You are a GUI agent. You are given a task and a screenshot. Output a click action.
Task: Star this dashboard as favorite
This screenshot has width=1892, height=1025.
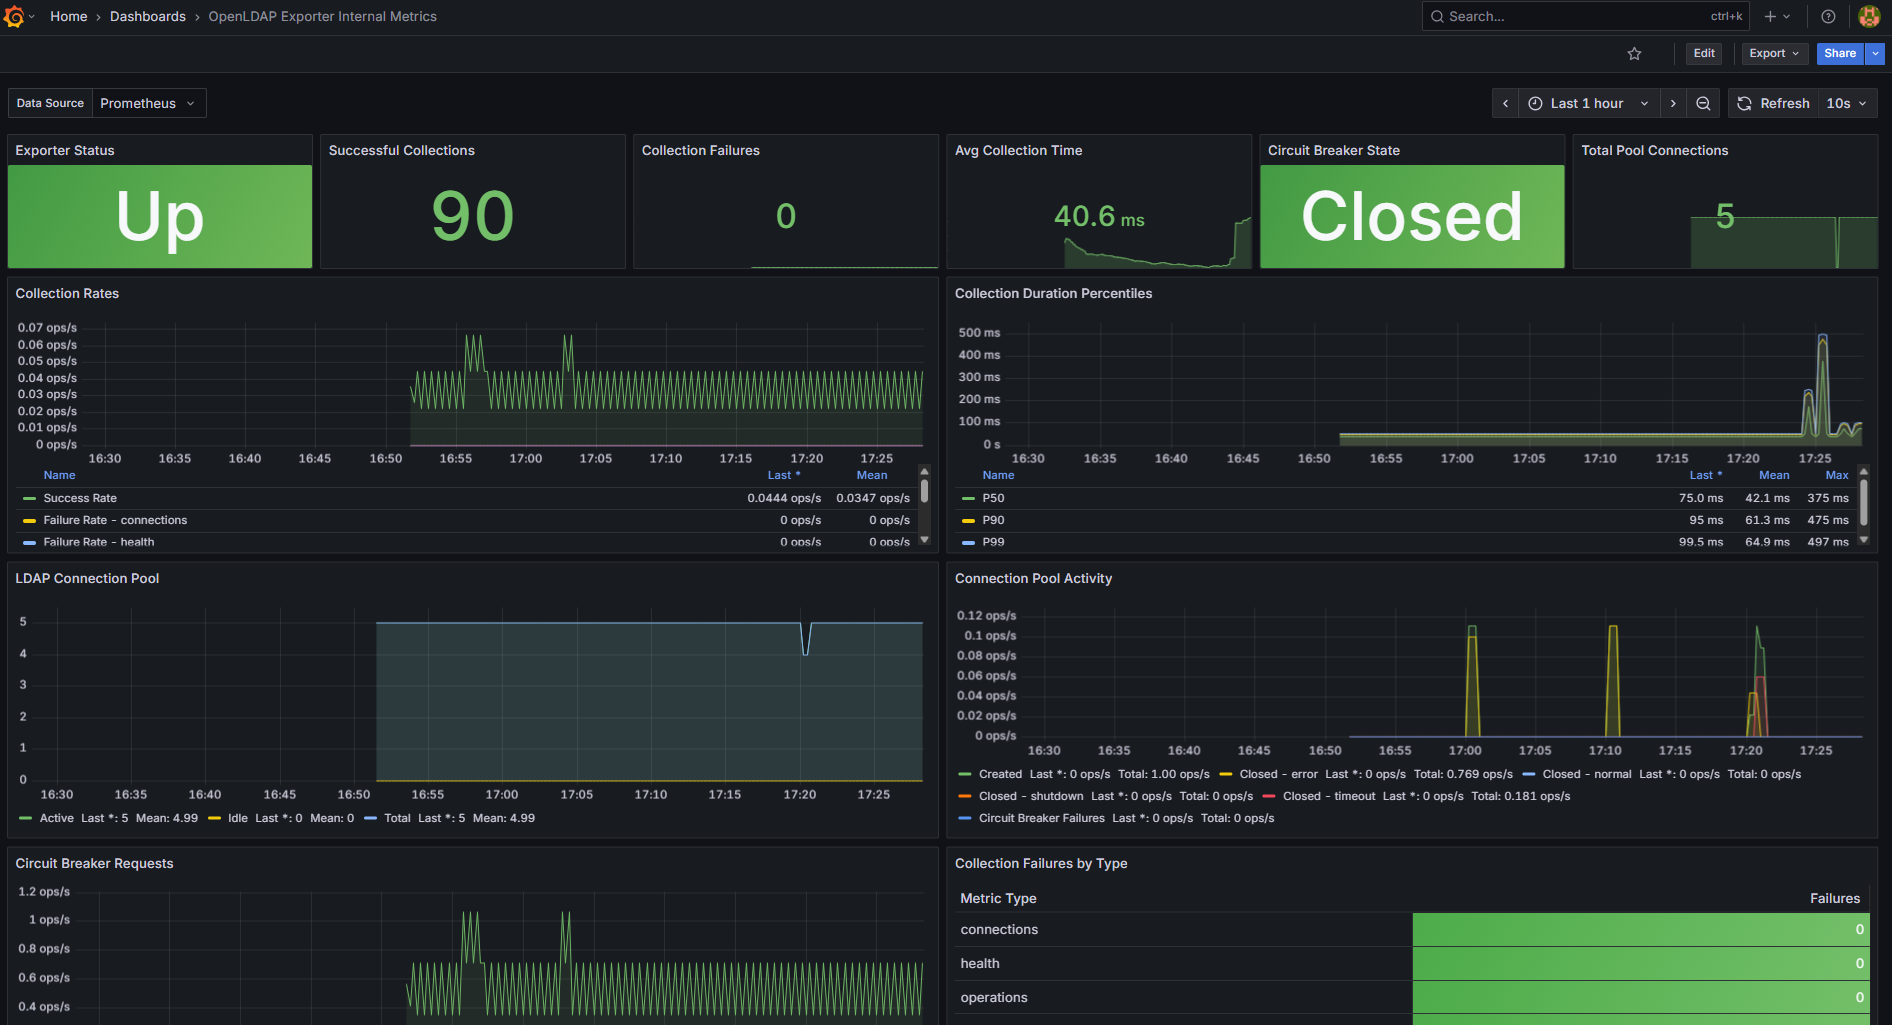[x=1634, y=54]
